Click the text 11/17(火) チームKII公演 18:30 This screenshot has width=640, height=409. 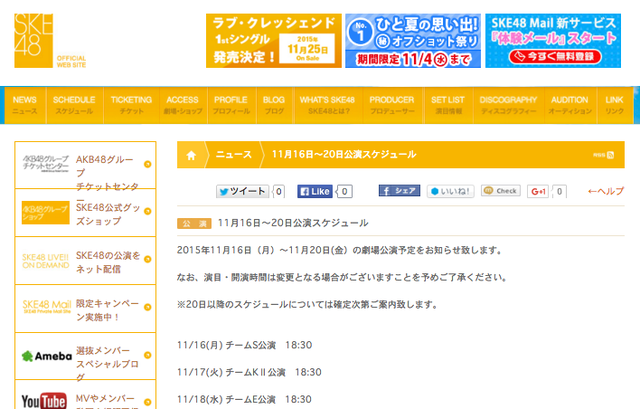click(249, 372)
